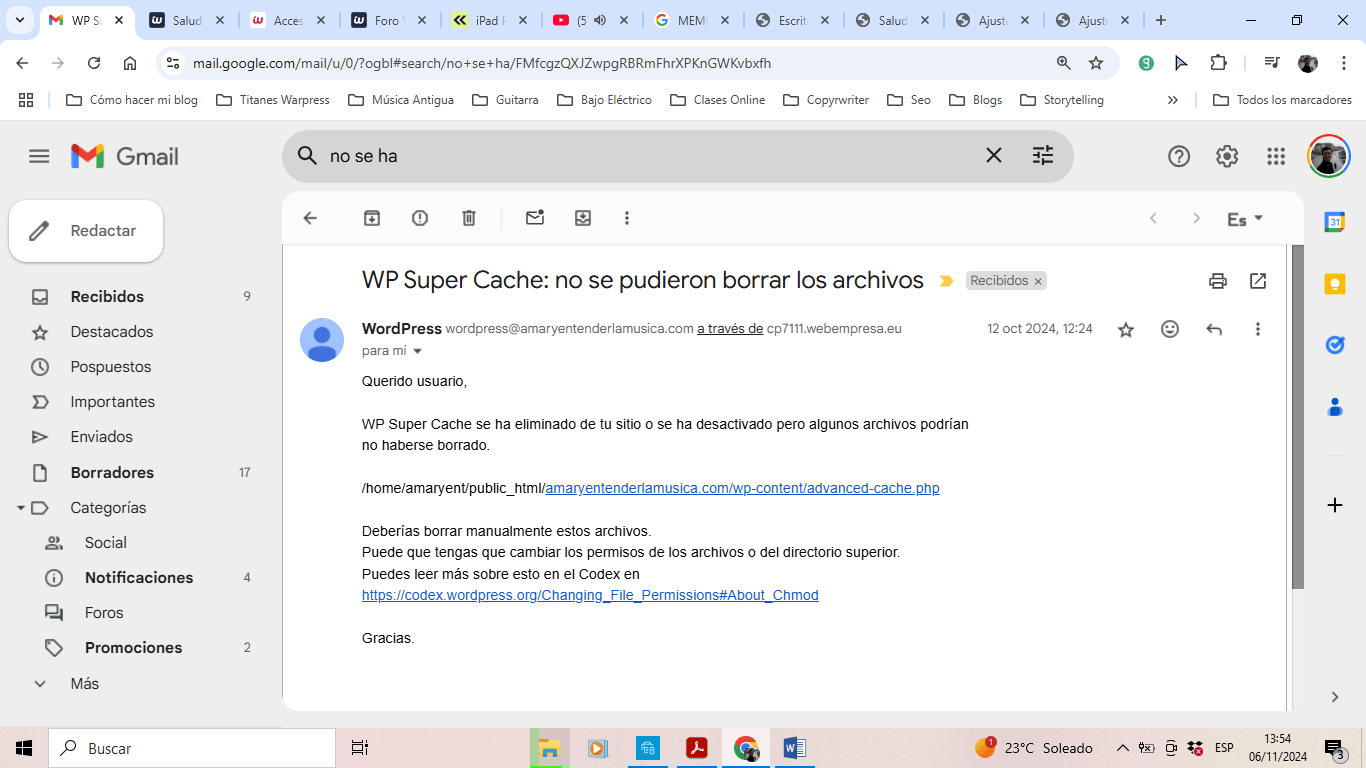Switch to the Foro browser tab
The image size is (1366, 768).
tap(389, 20)
